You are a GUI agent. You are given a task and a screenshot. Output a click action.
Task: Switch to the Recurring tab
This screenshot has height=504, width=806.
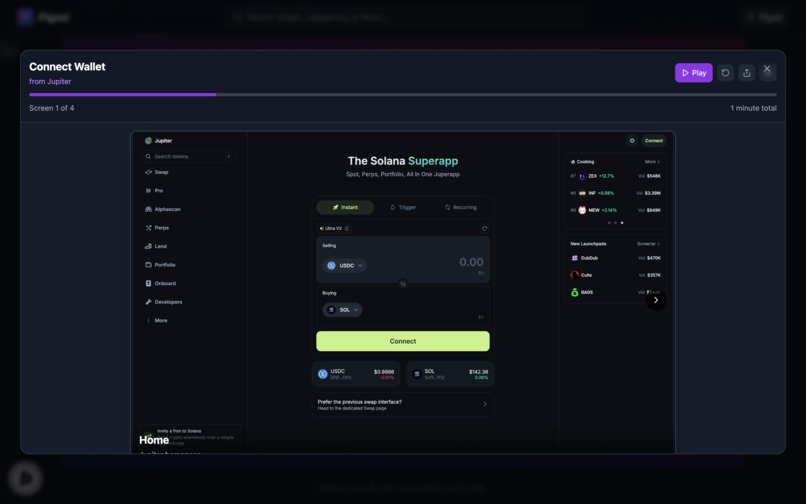pos(461,207)
